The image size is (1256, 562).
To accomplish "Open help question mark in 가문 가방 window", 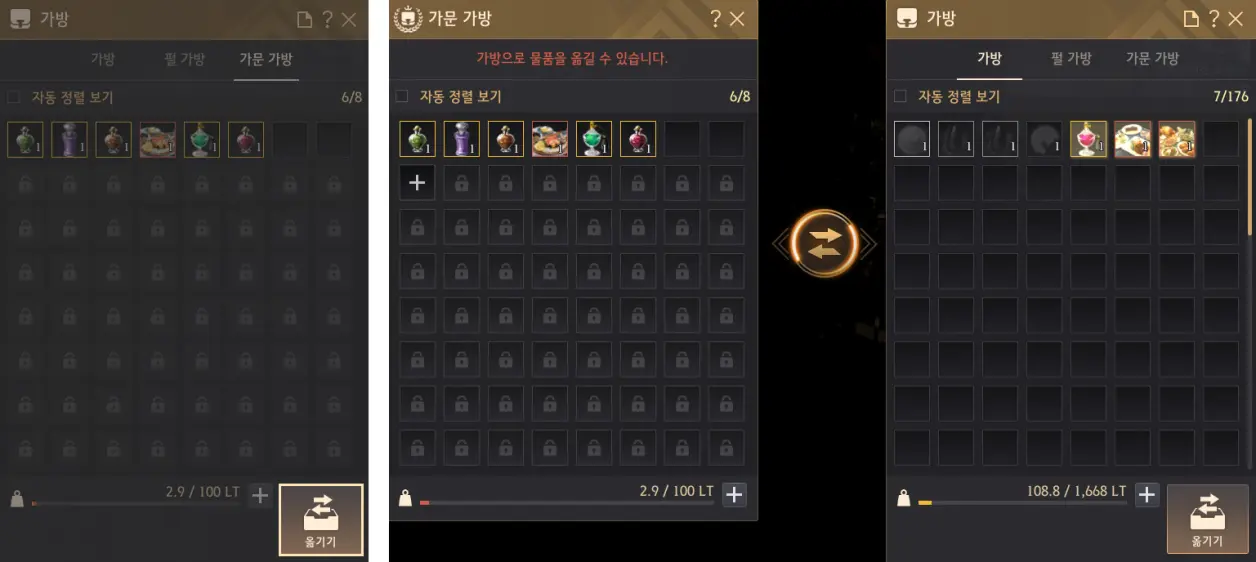I will coord(715,18).
